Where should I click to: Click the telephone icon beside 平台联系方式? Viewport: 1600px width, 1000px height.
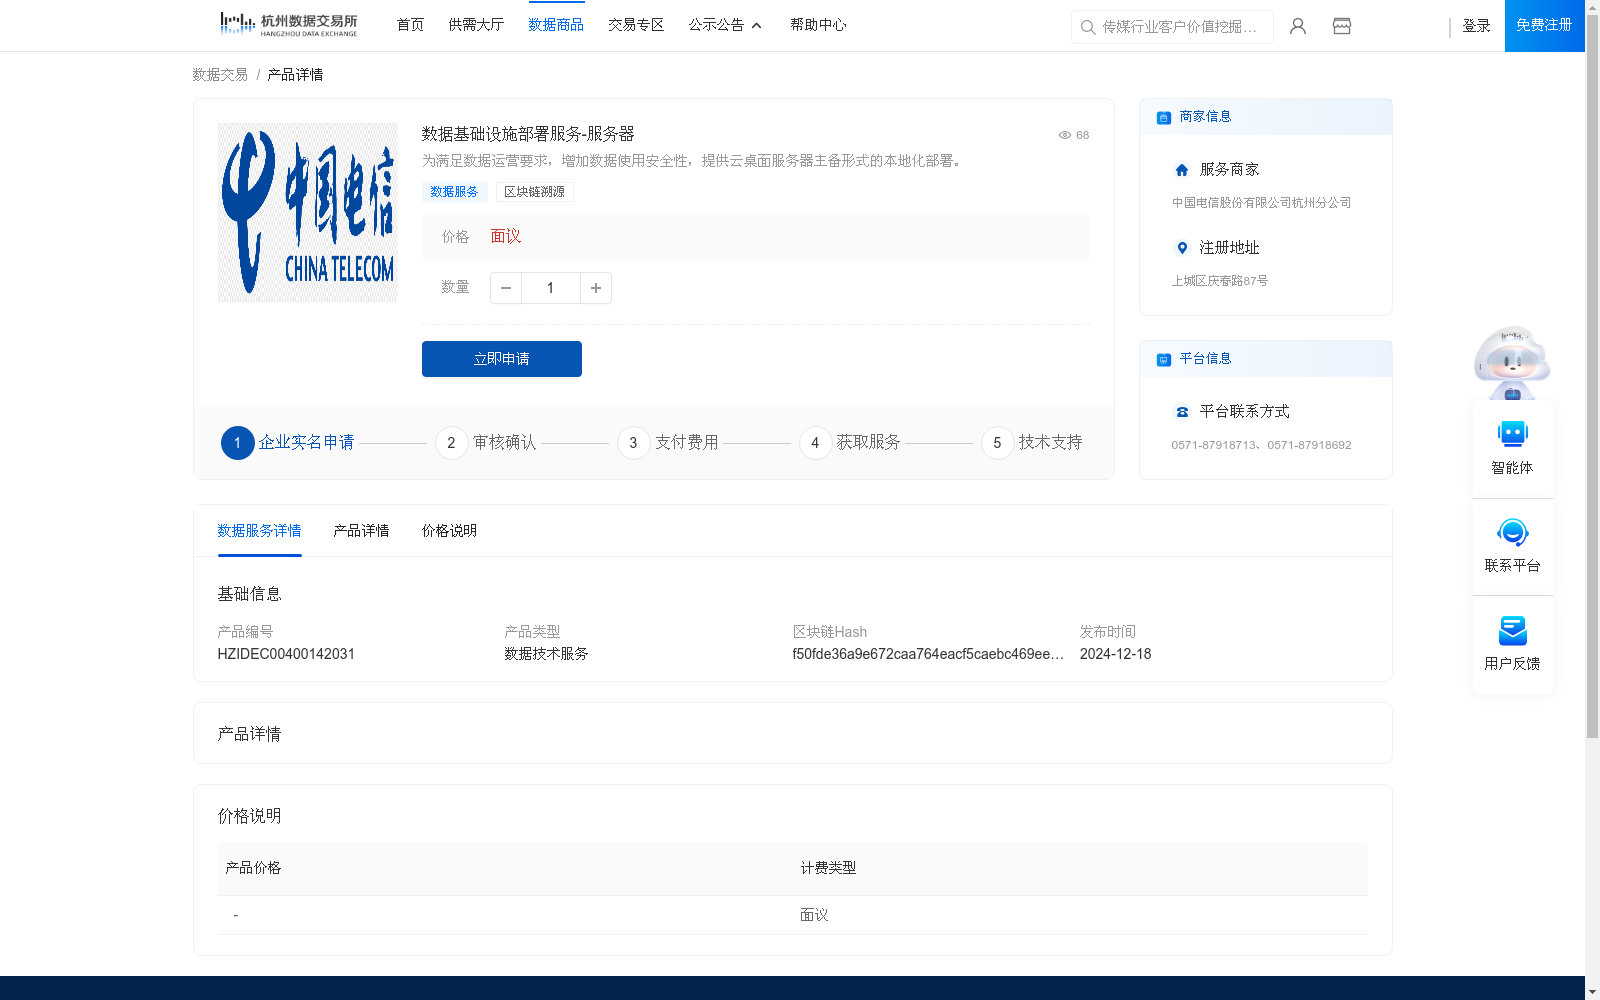coord(1182,412)
